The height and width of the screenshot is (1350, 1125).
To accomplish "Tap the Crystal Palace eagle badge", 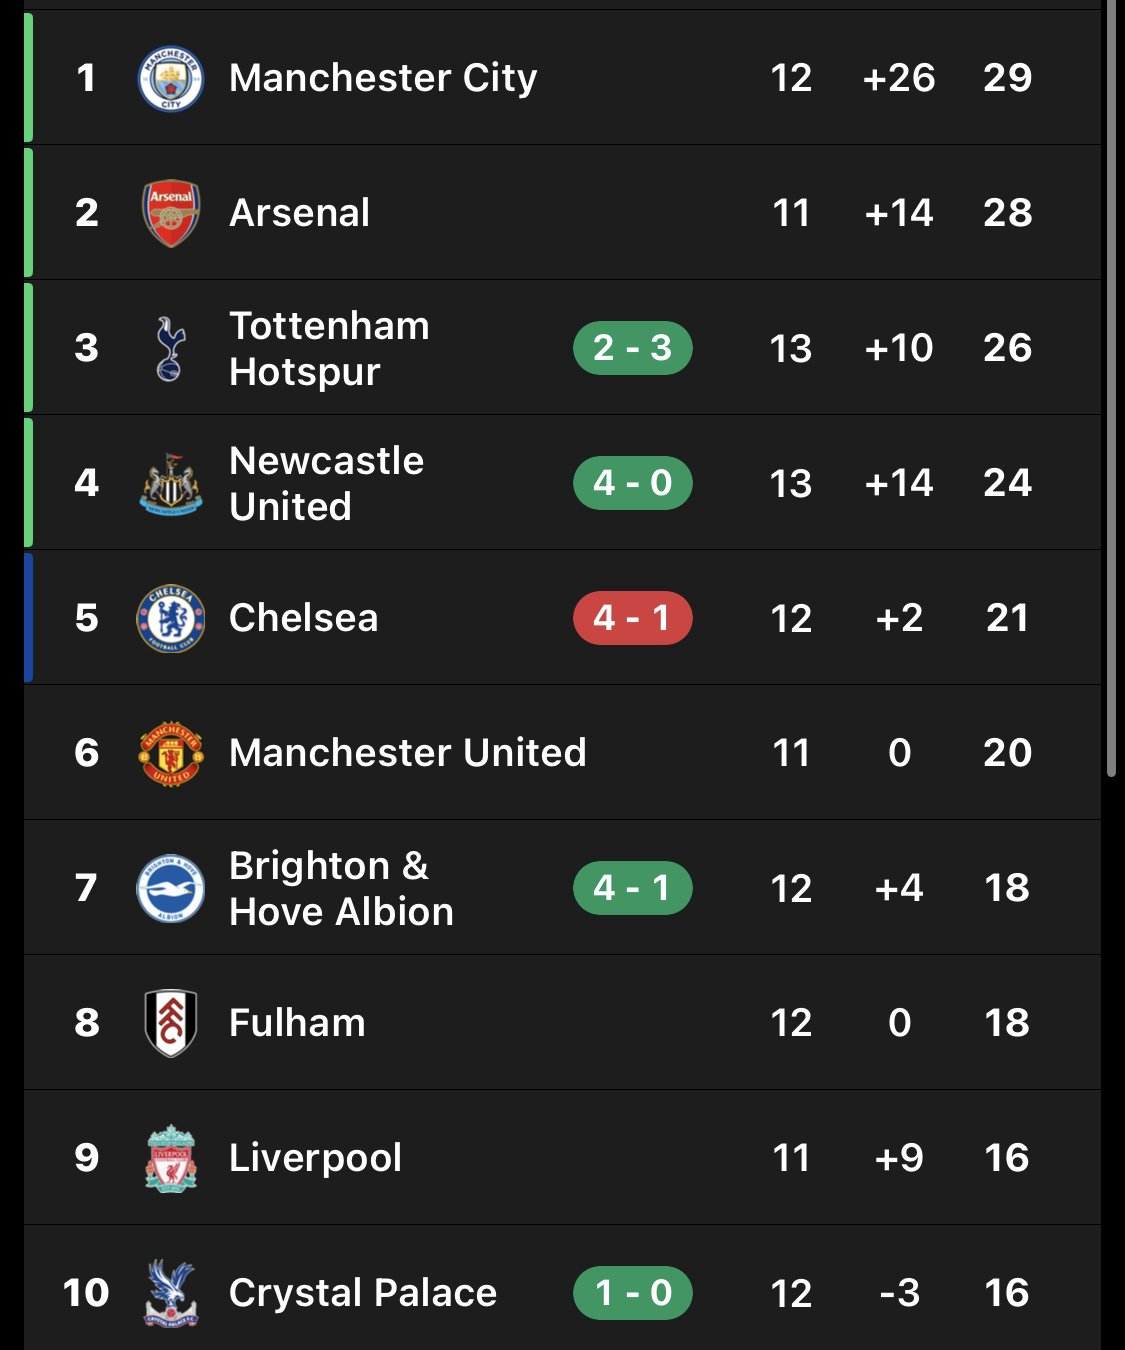I will coord(171,1293).
